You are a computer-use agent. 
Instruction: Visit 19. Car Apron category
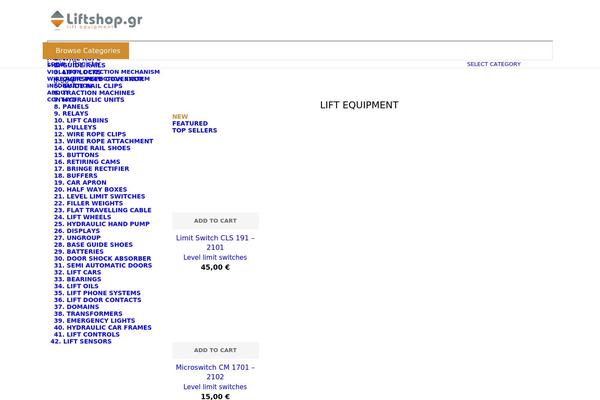click(x=80, y=183)
